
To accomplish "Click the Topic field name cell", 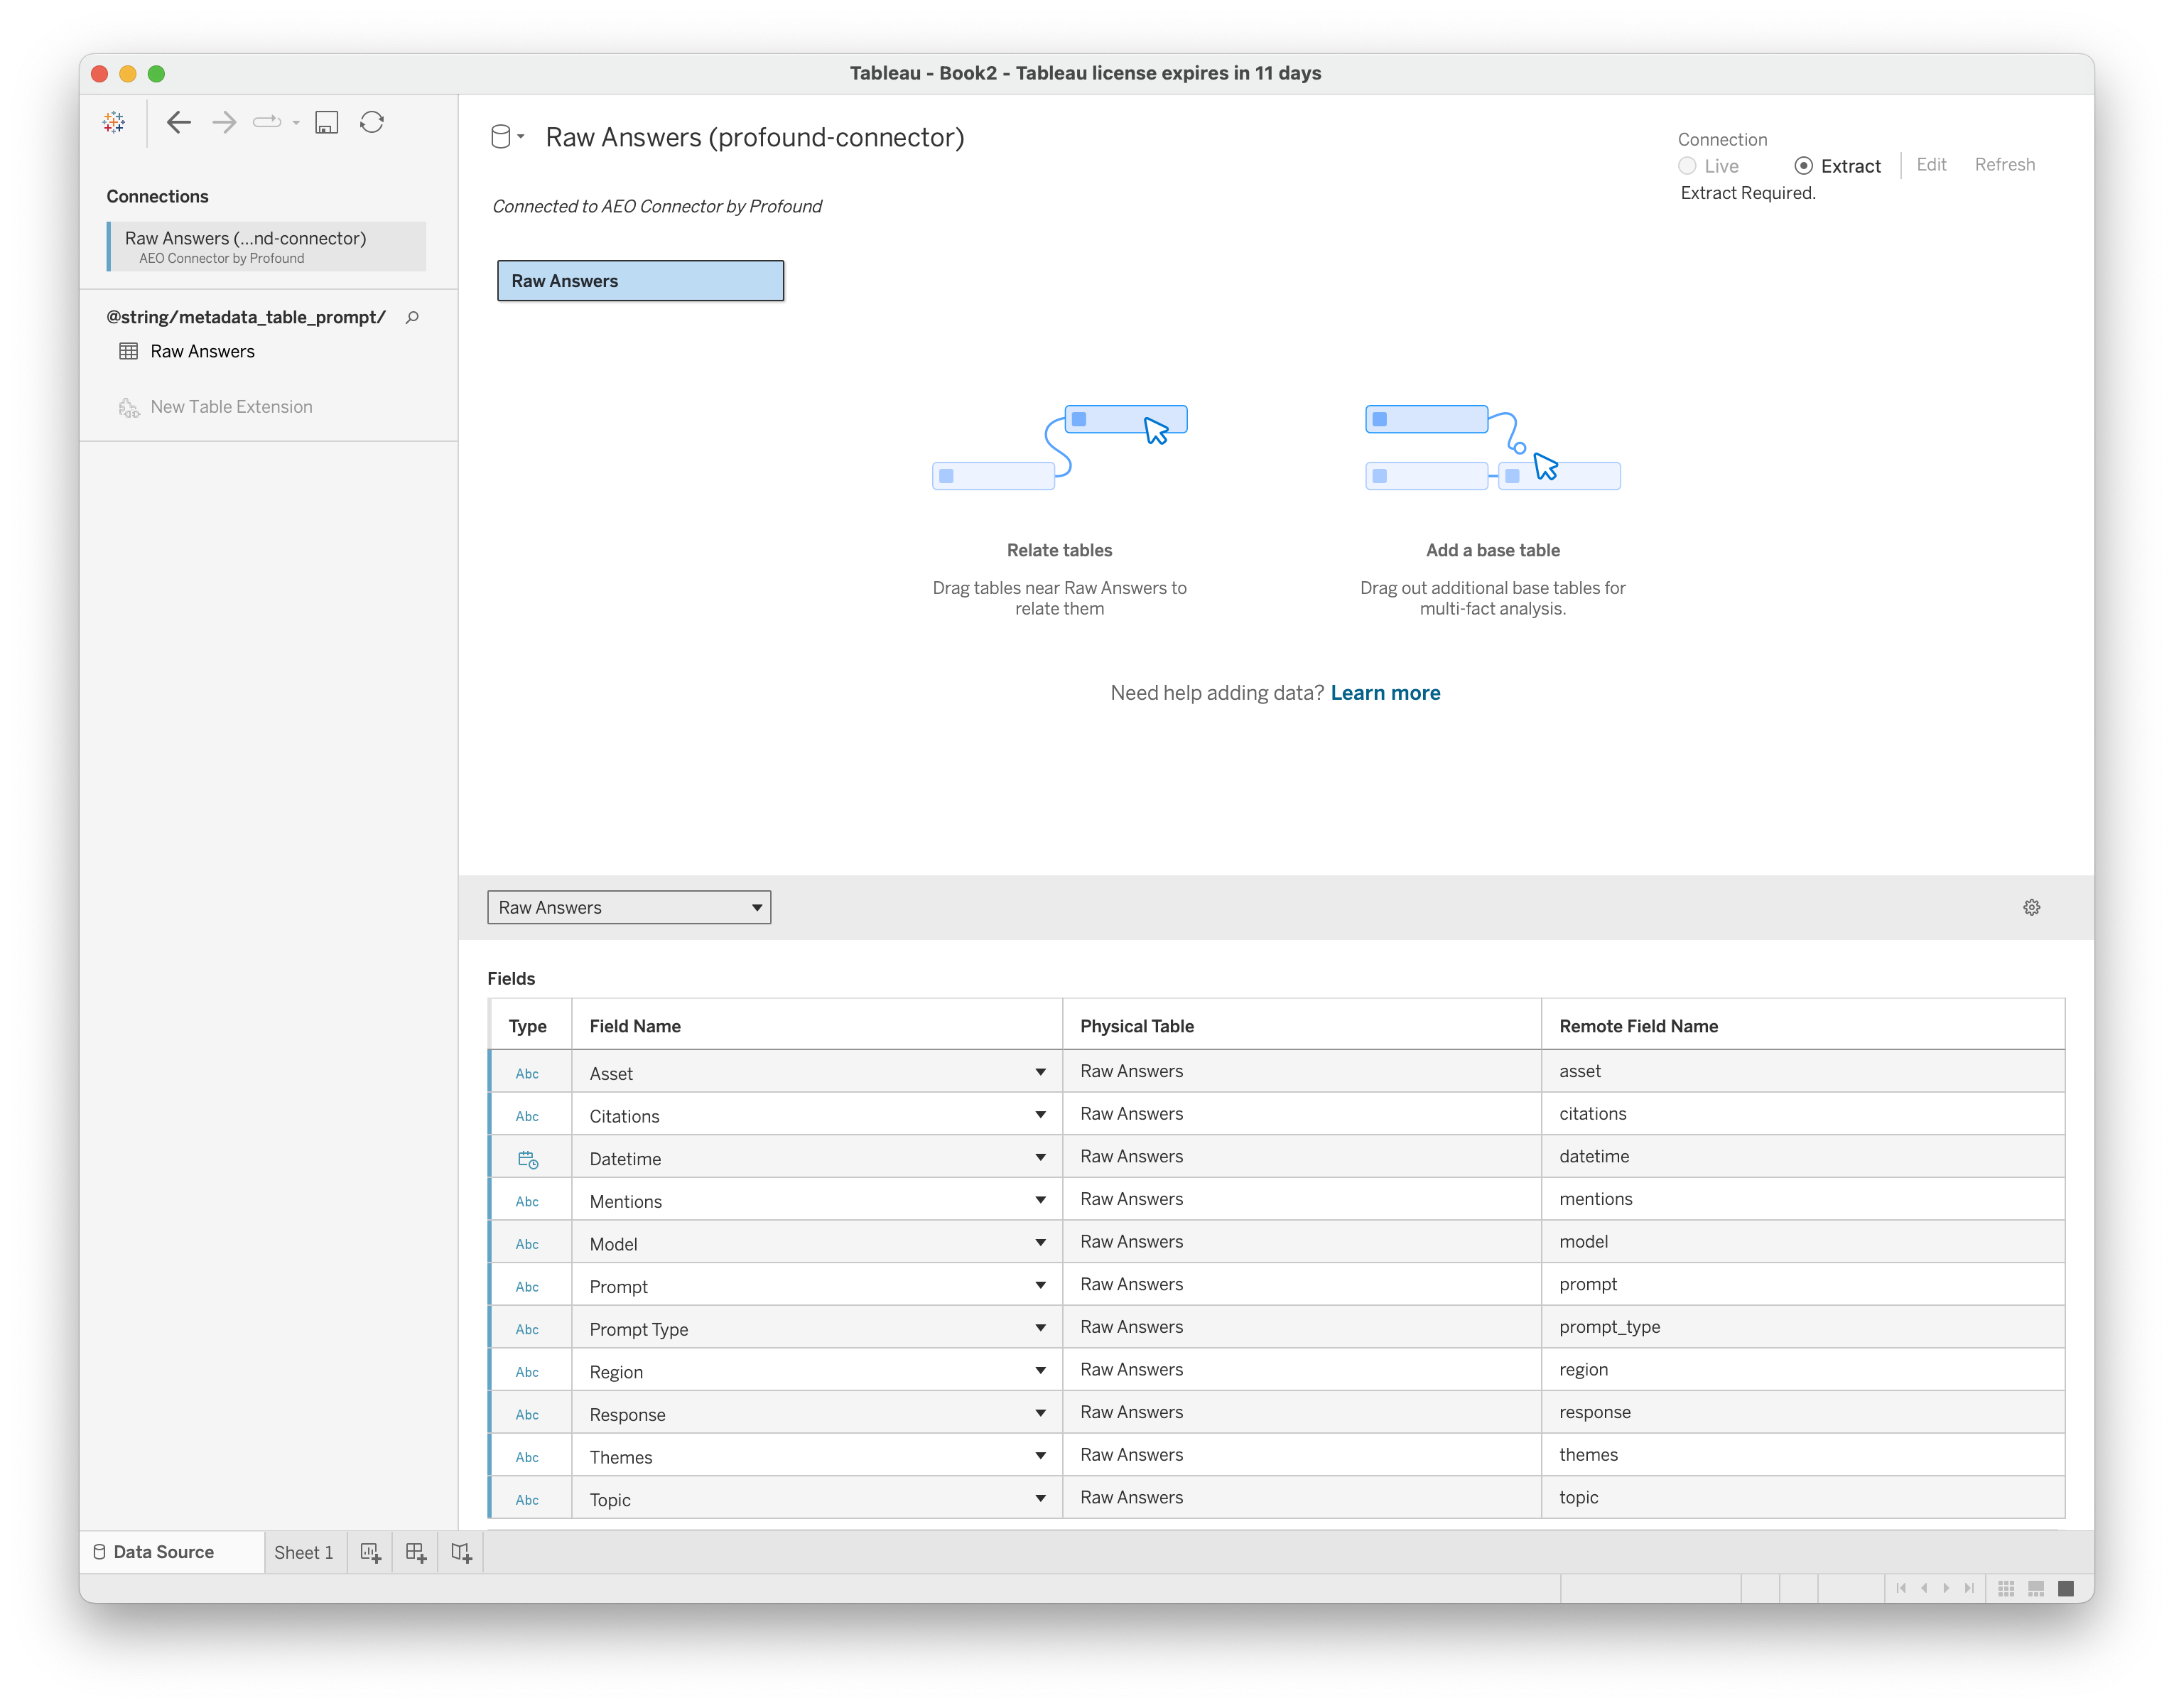I will pos(817,1499).
